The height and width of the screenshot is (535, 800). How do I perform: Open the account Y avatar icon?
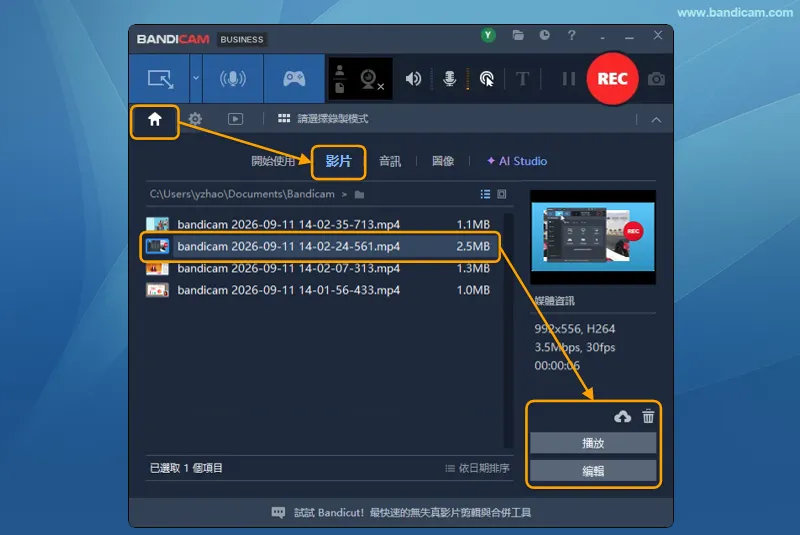488,35
